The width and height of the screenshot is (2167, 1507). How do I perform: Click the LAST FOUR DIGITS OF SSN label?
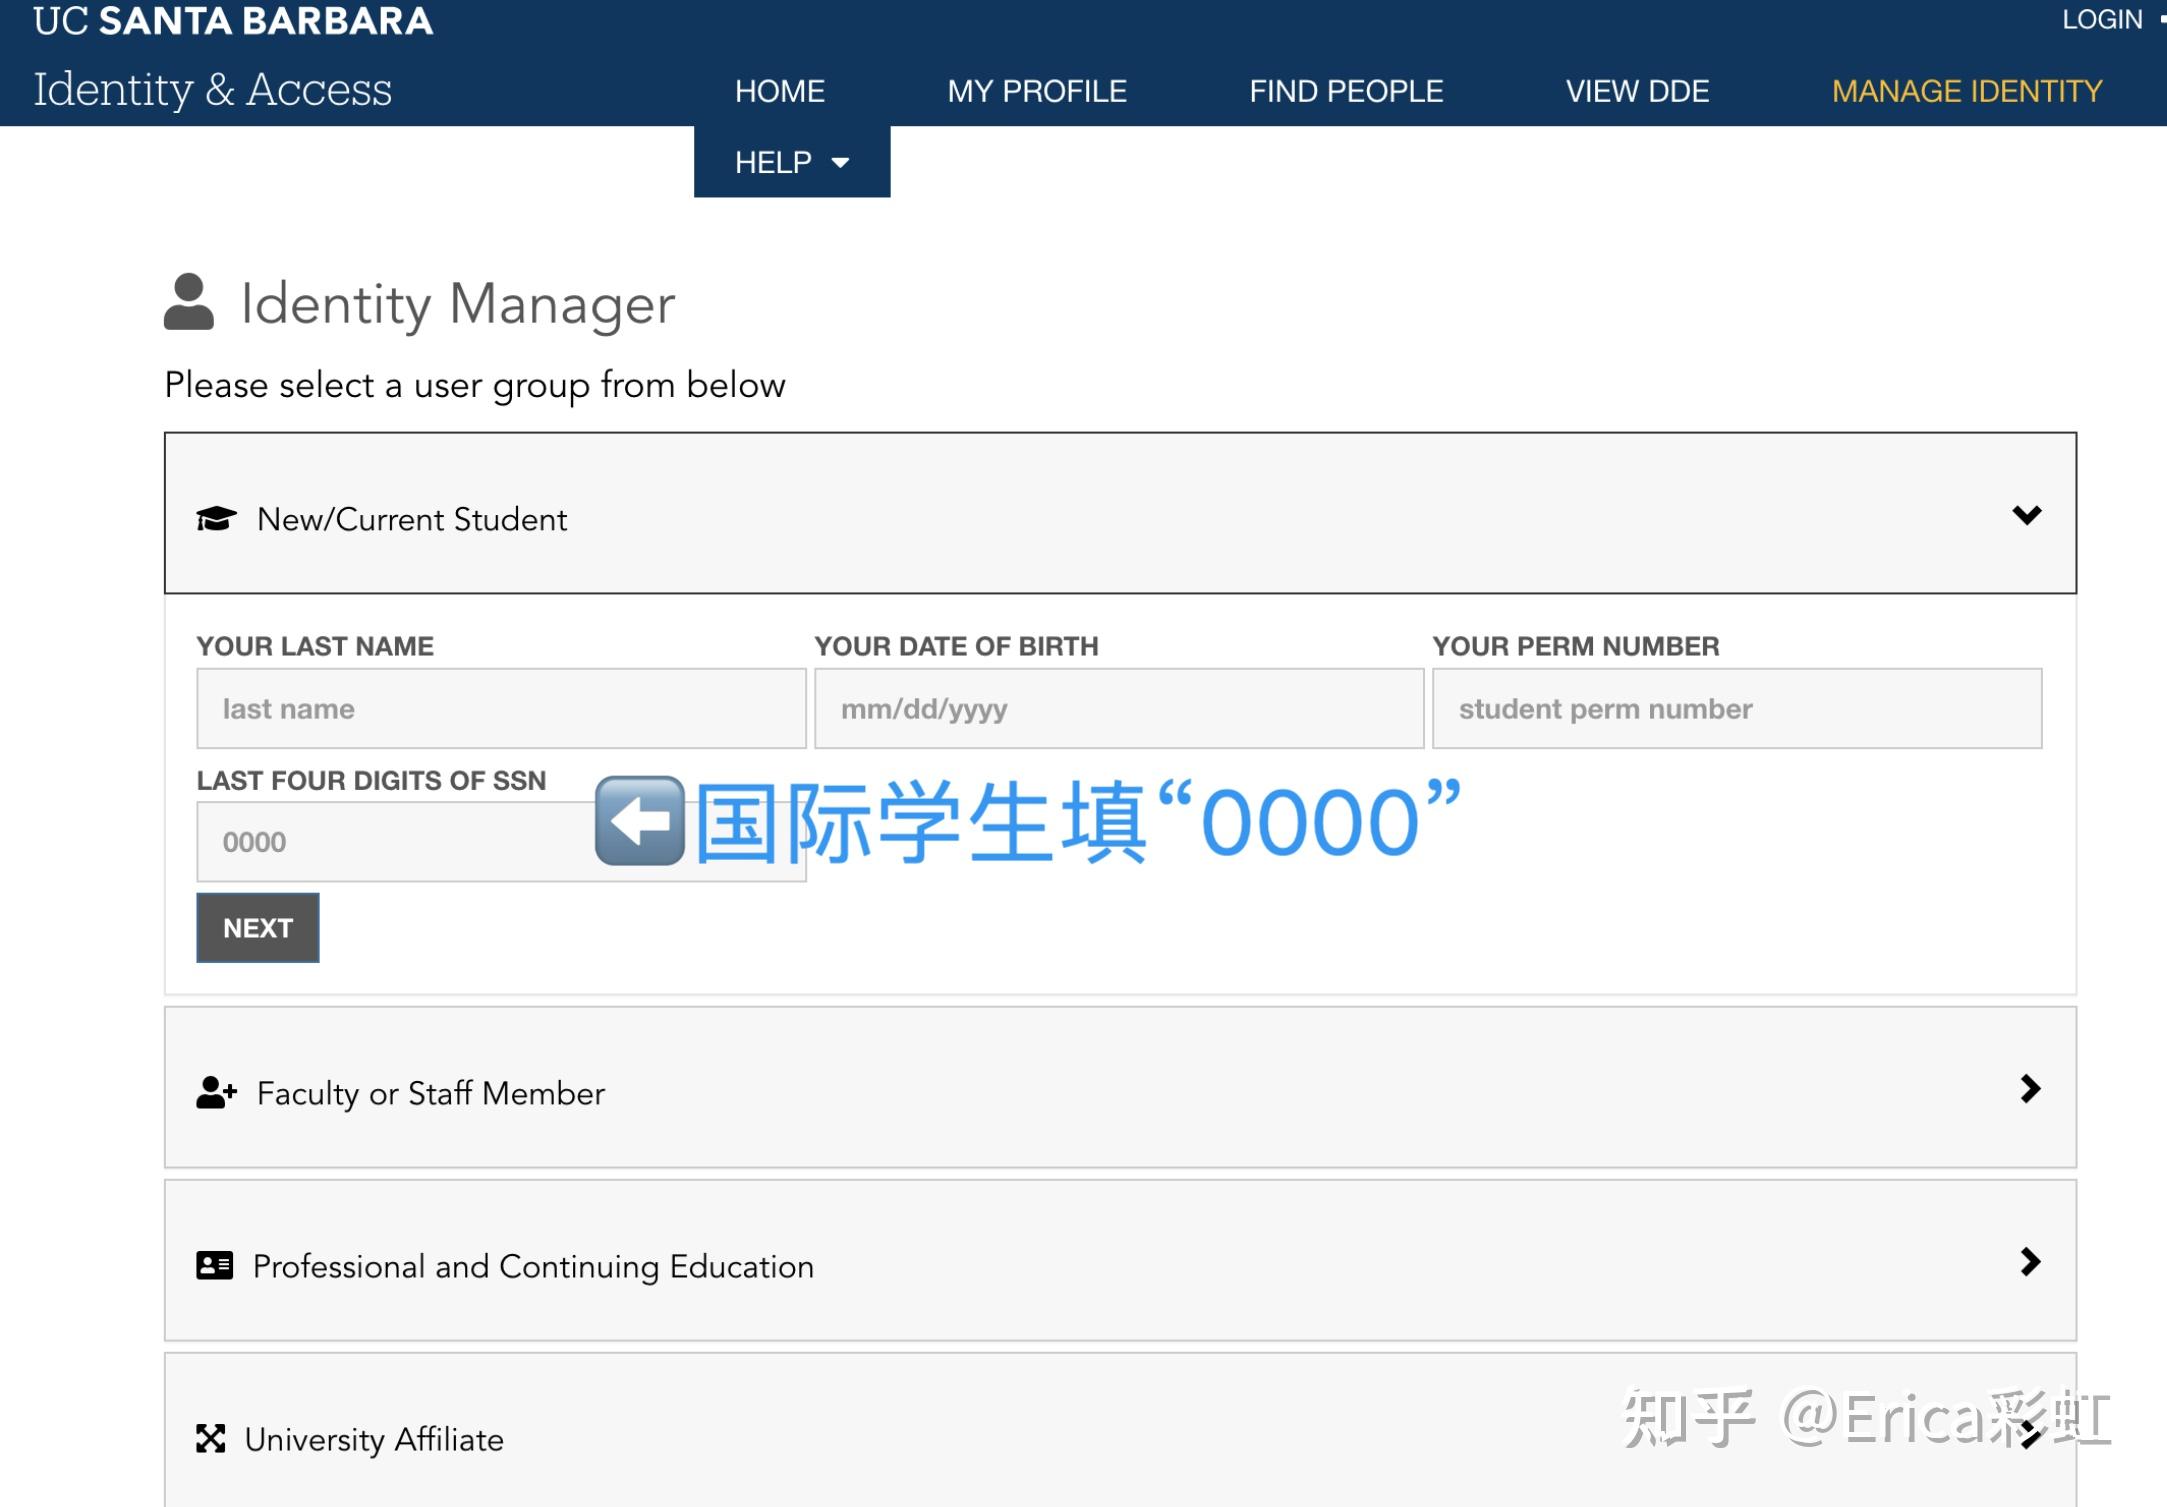[x=371, y=780]
